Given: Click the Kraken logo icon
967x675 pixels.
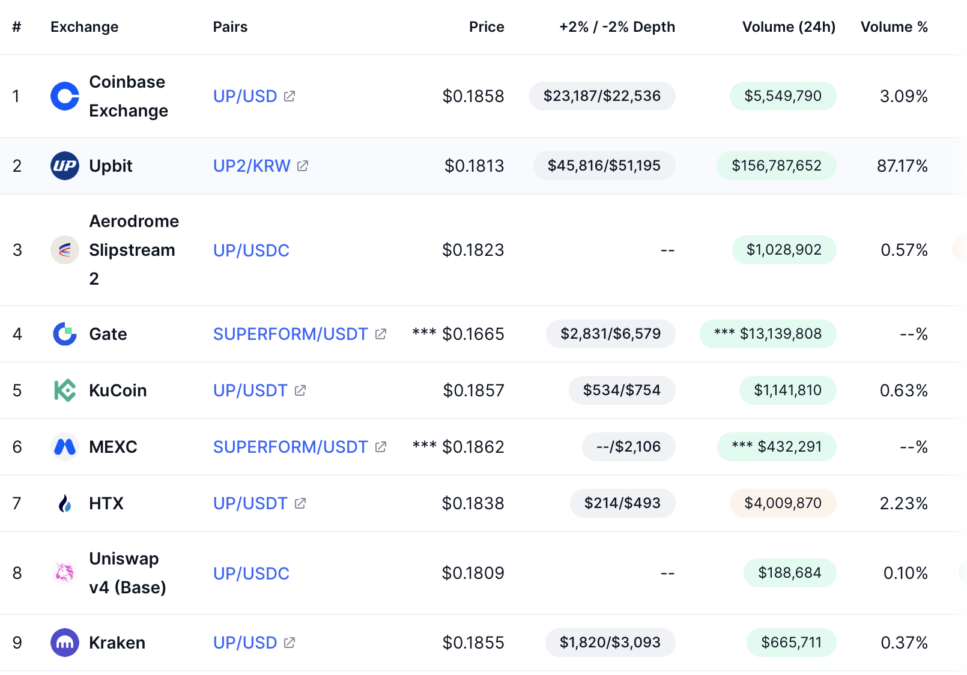Looking at the screenshot, I should point(65,642).
